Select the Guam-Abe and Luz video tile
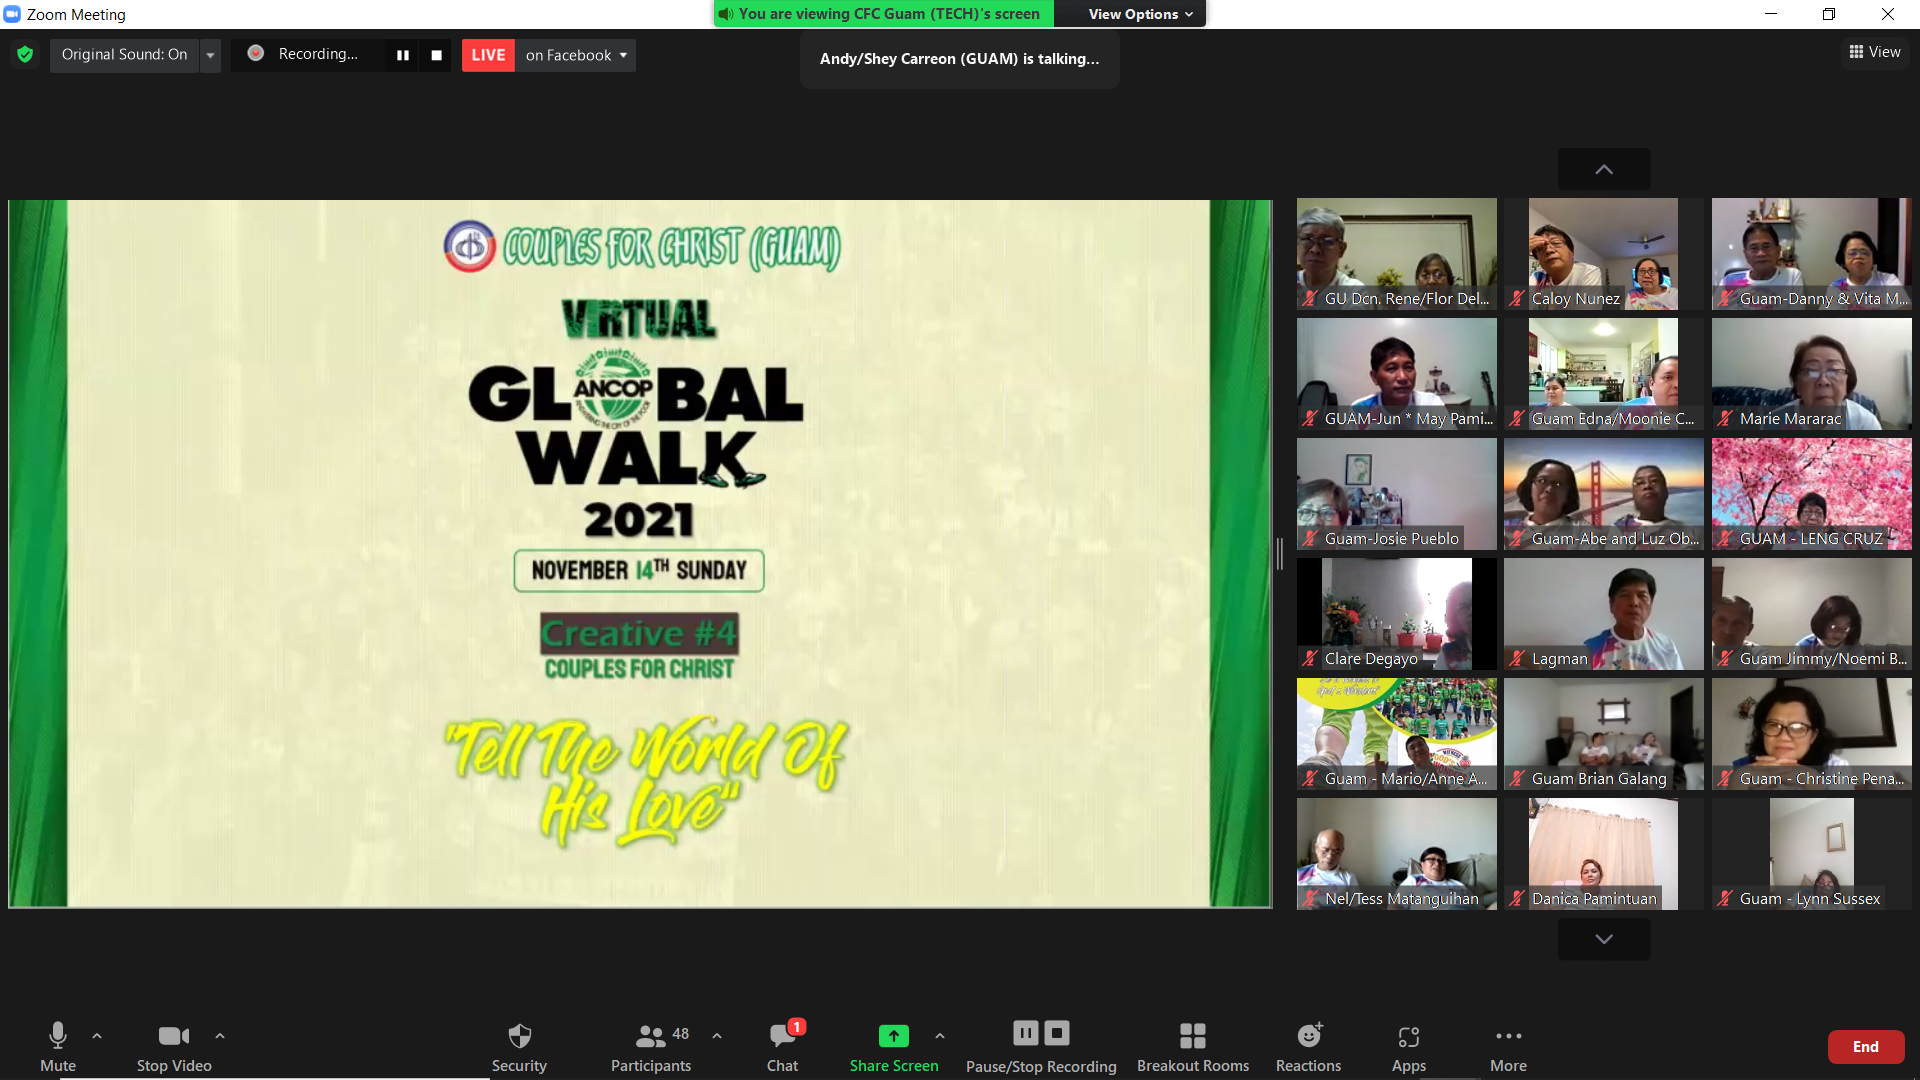The height and width of the screenshot is (1080, 1920). pyautogui.click(x=1604, y=494)
